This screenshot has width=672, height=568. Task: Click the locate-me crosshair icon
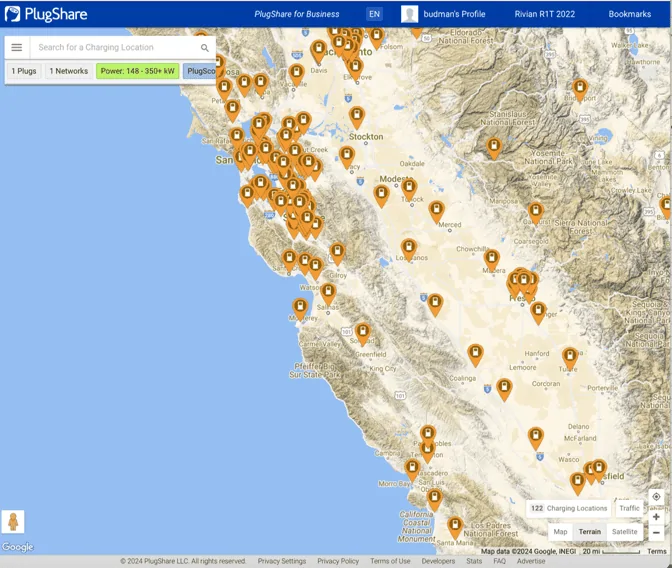click(x=656, y=496)
